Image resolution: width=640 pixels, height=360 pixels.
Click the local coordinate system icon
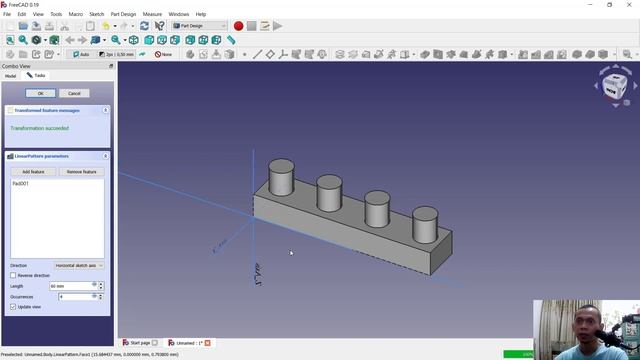pyautogui.click(x=283, y=54)
